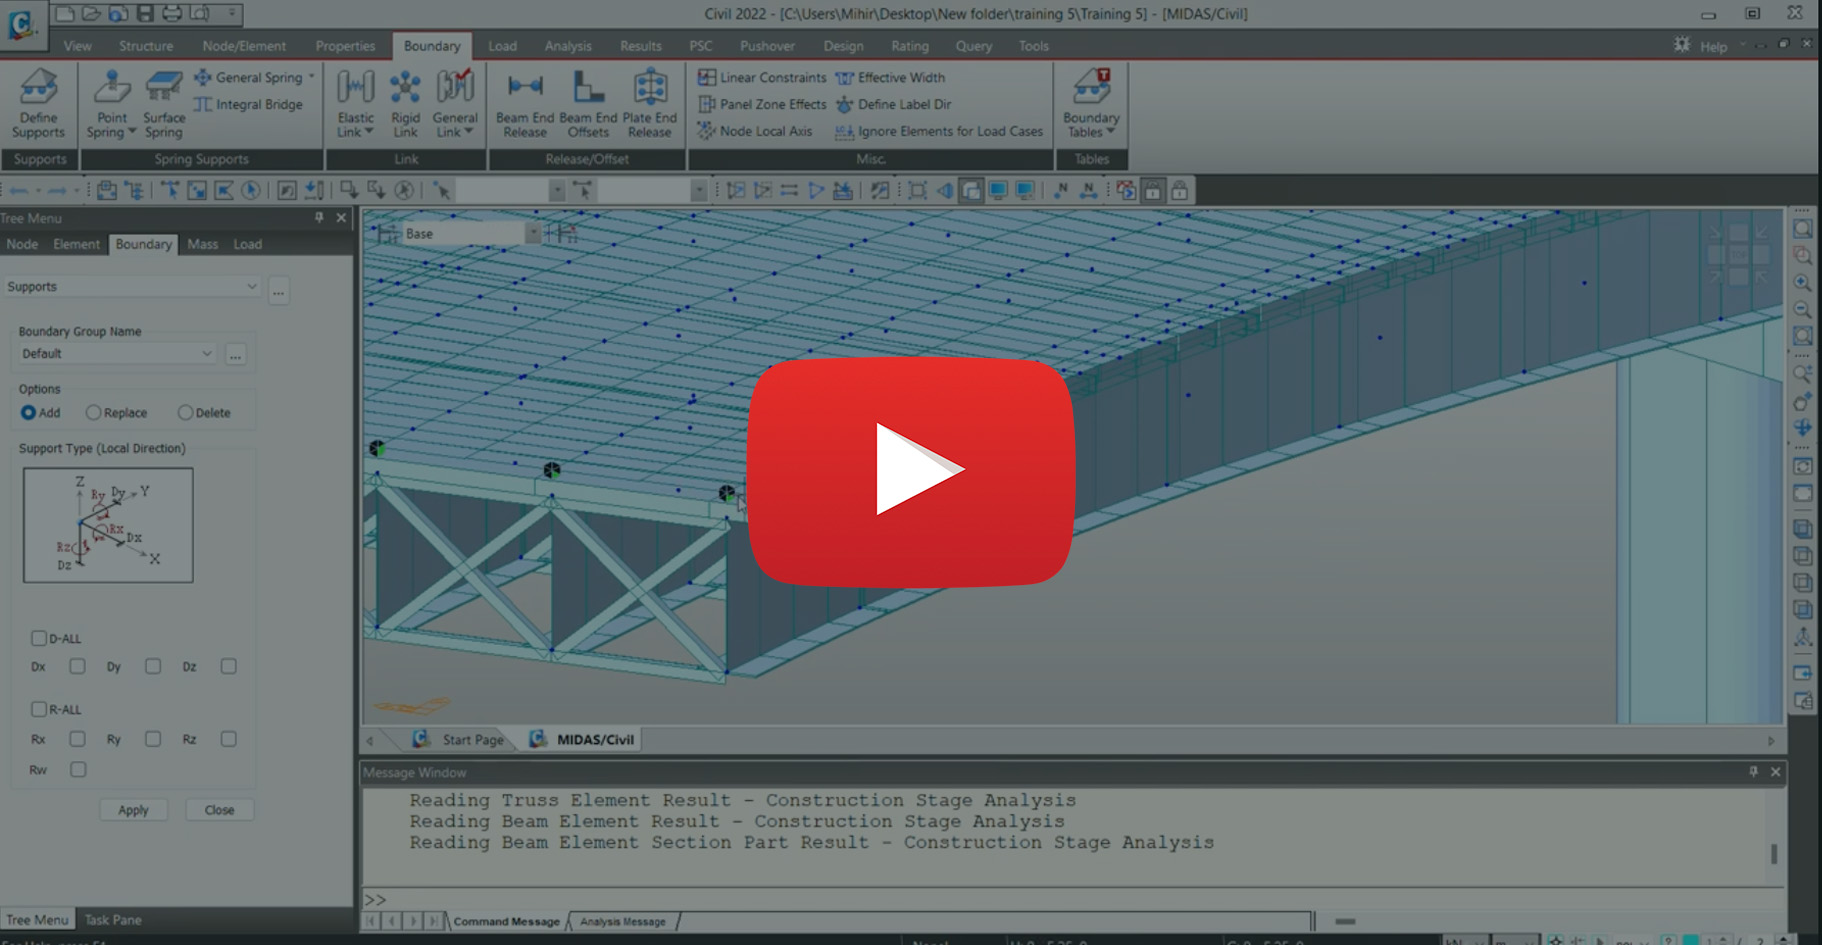Expand General Spring dropdown arrow
The image size is (1822, 945).
[311, 76]
